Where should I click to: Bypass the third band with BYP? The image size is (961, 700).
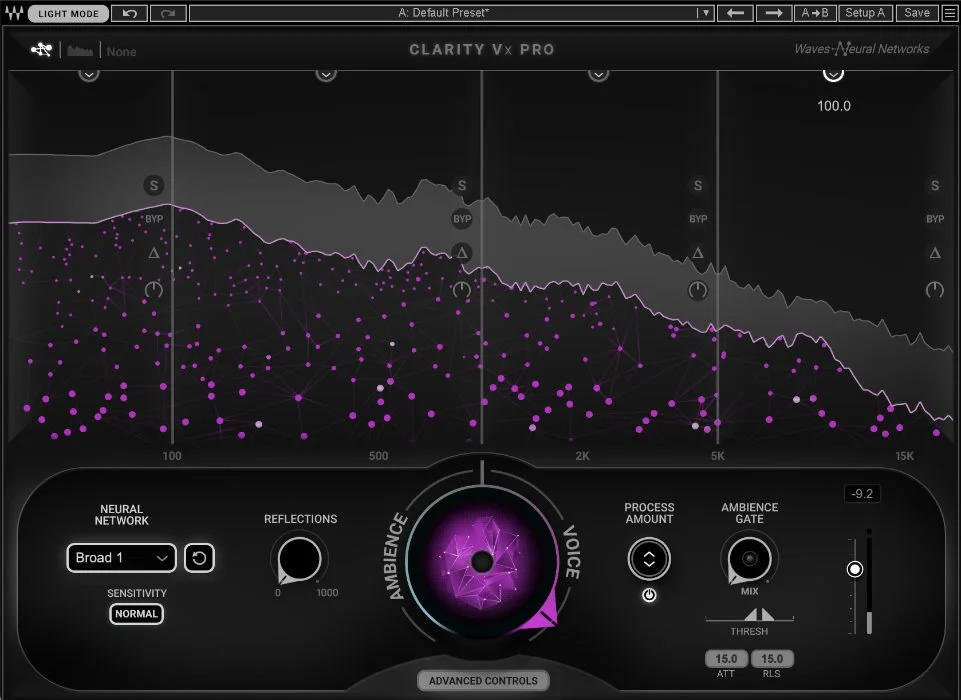click(698, 219)
